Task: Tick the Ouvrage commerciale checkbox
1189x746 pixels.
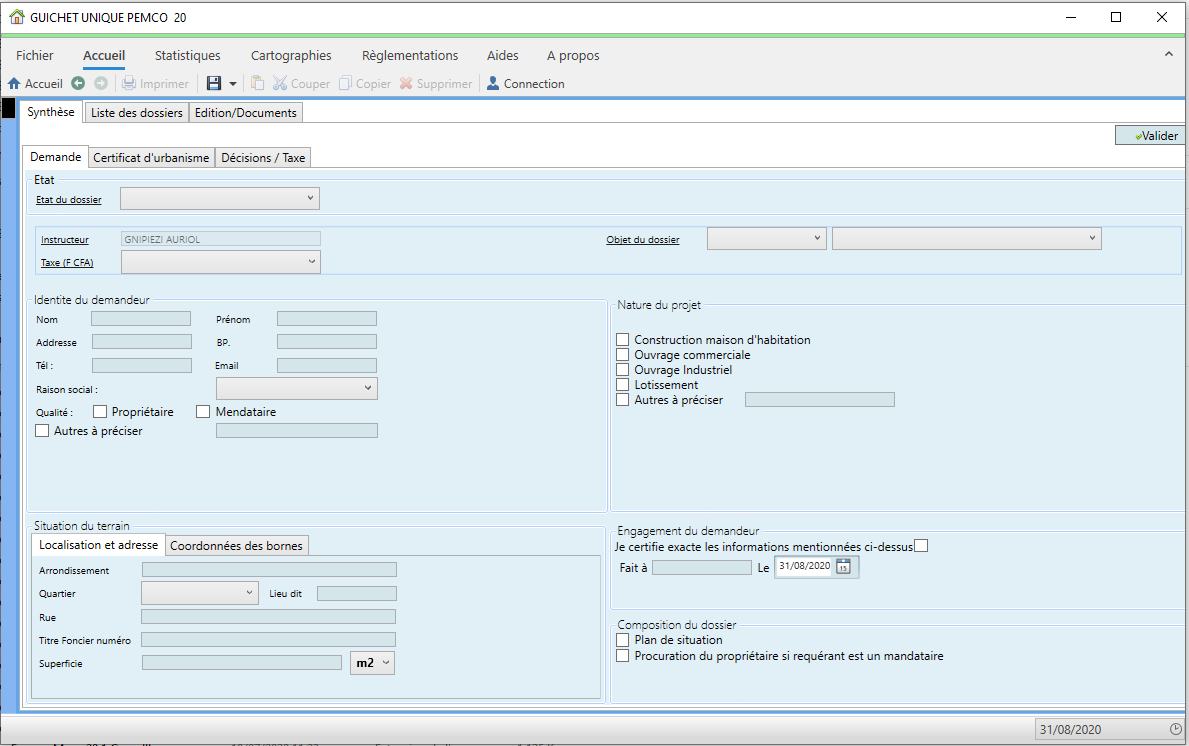Action: [x=623, y=355]
